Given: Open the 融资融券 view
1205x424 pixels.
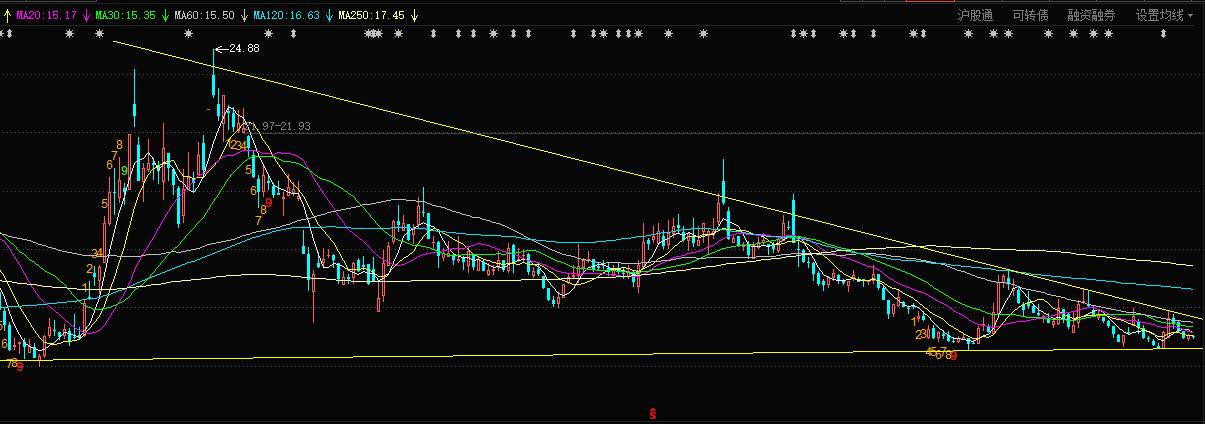Looking at the screenshot, I should click(x=1091, y=15).
